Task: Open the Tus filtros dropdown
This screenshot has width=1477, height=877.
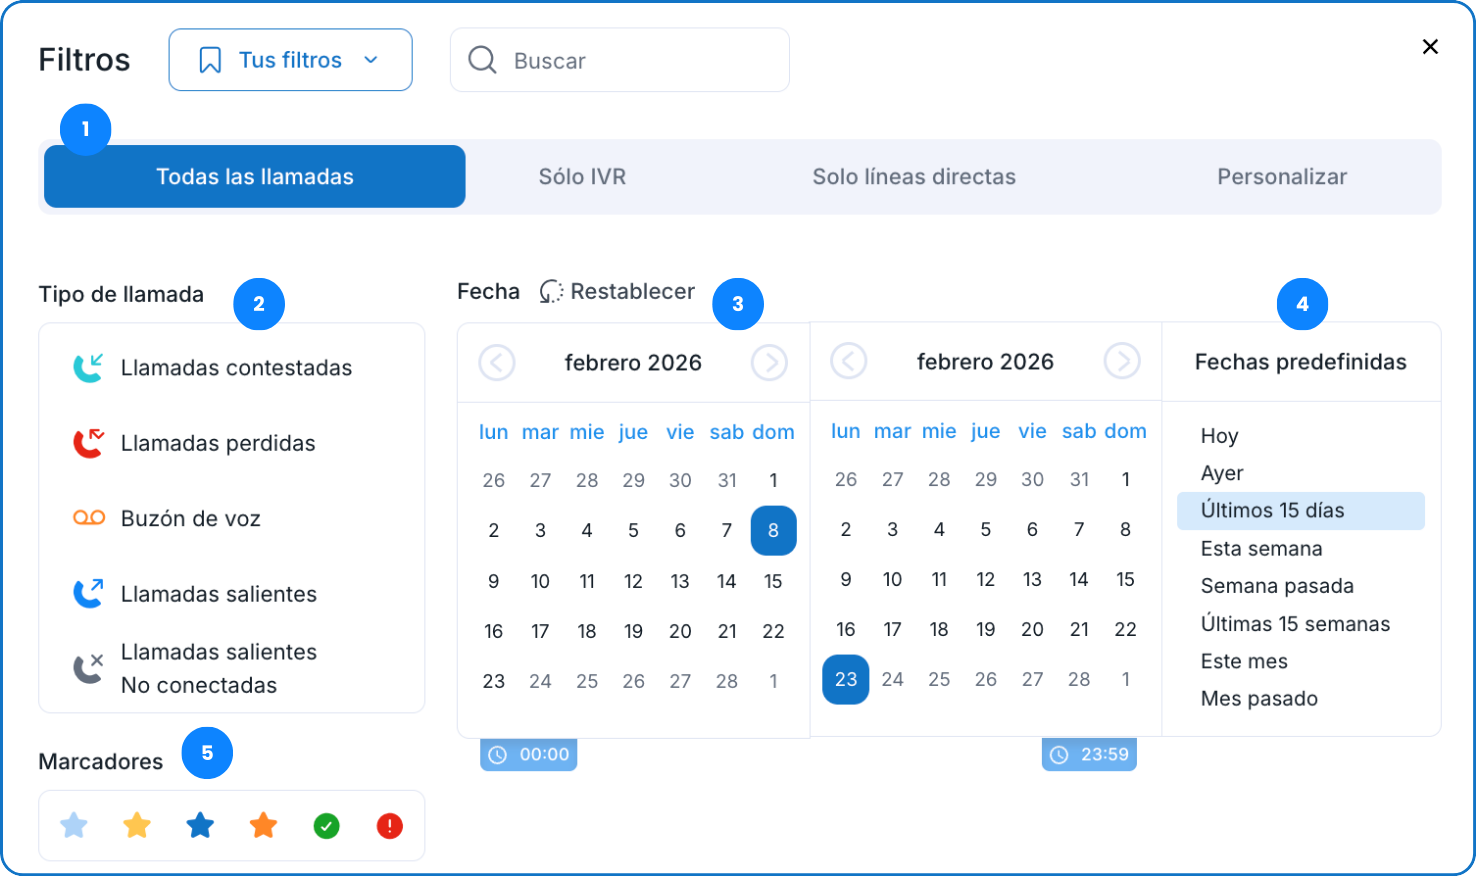Action: [290, 60]
